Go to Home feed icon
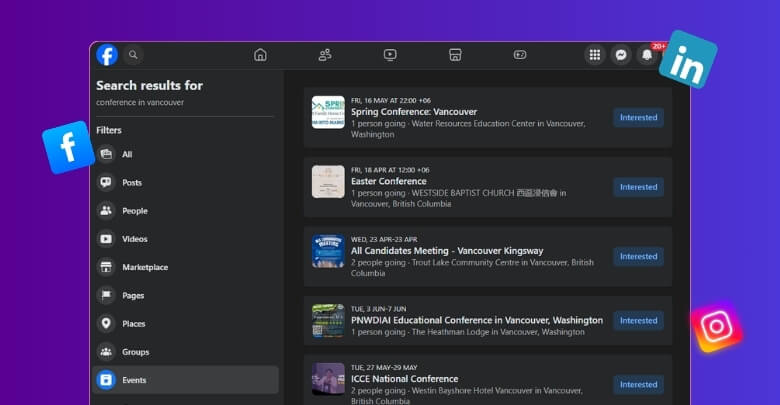This screenshot has height=405, width=780. click(x=260, y=55)
